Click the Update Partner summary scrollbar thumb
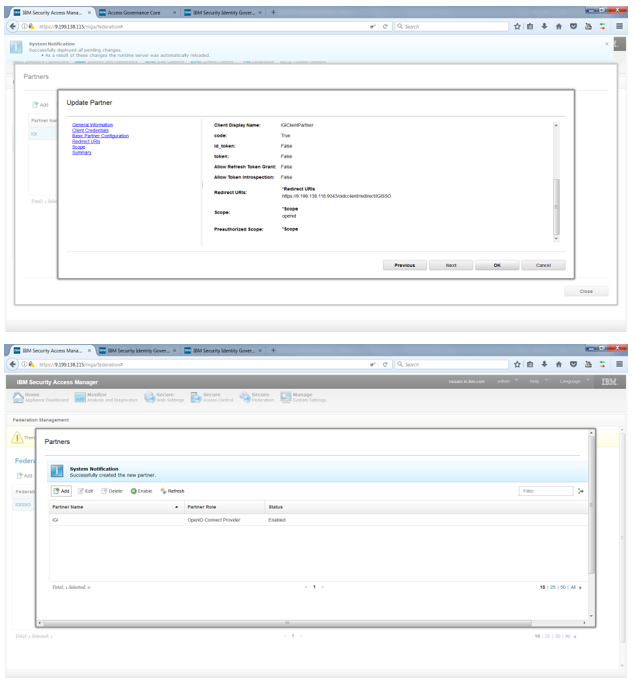This screenshot has width=635, height=687. click(x=556, y=207)
